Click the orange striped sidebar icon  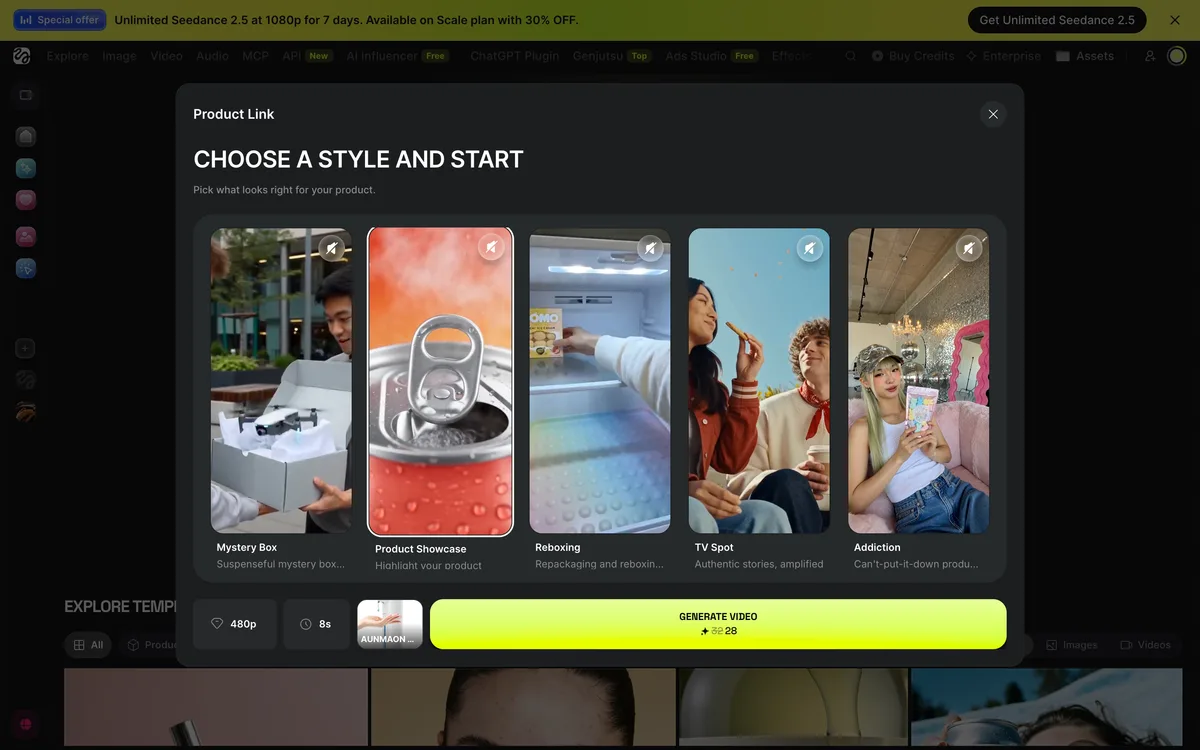(26, 411)
